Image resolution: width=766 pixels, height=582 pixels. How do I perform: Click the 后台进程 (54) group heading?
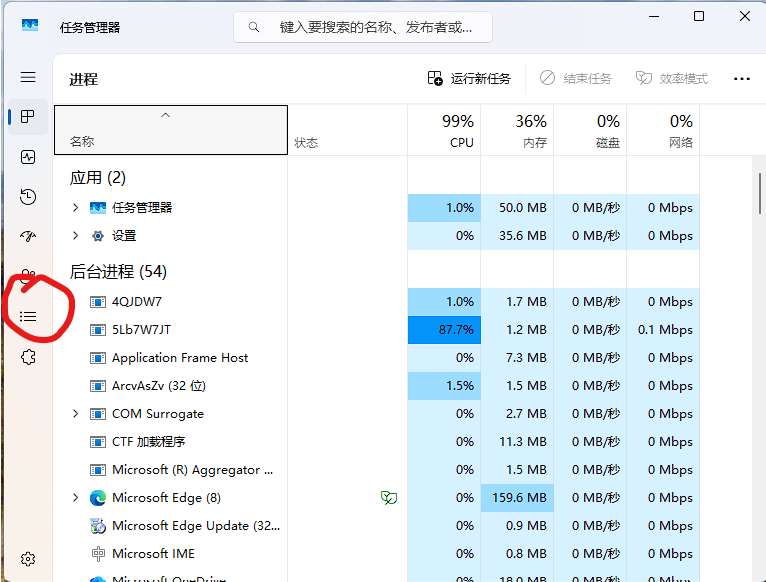[118, 271]
